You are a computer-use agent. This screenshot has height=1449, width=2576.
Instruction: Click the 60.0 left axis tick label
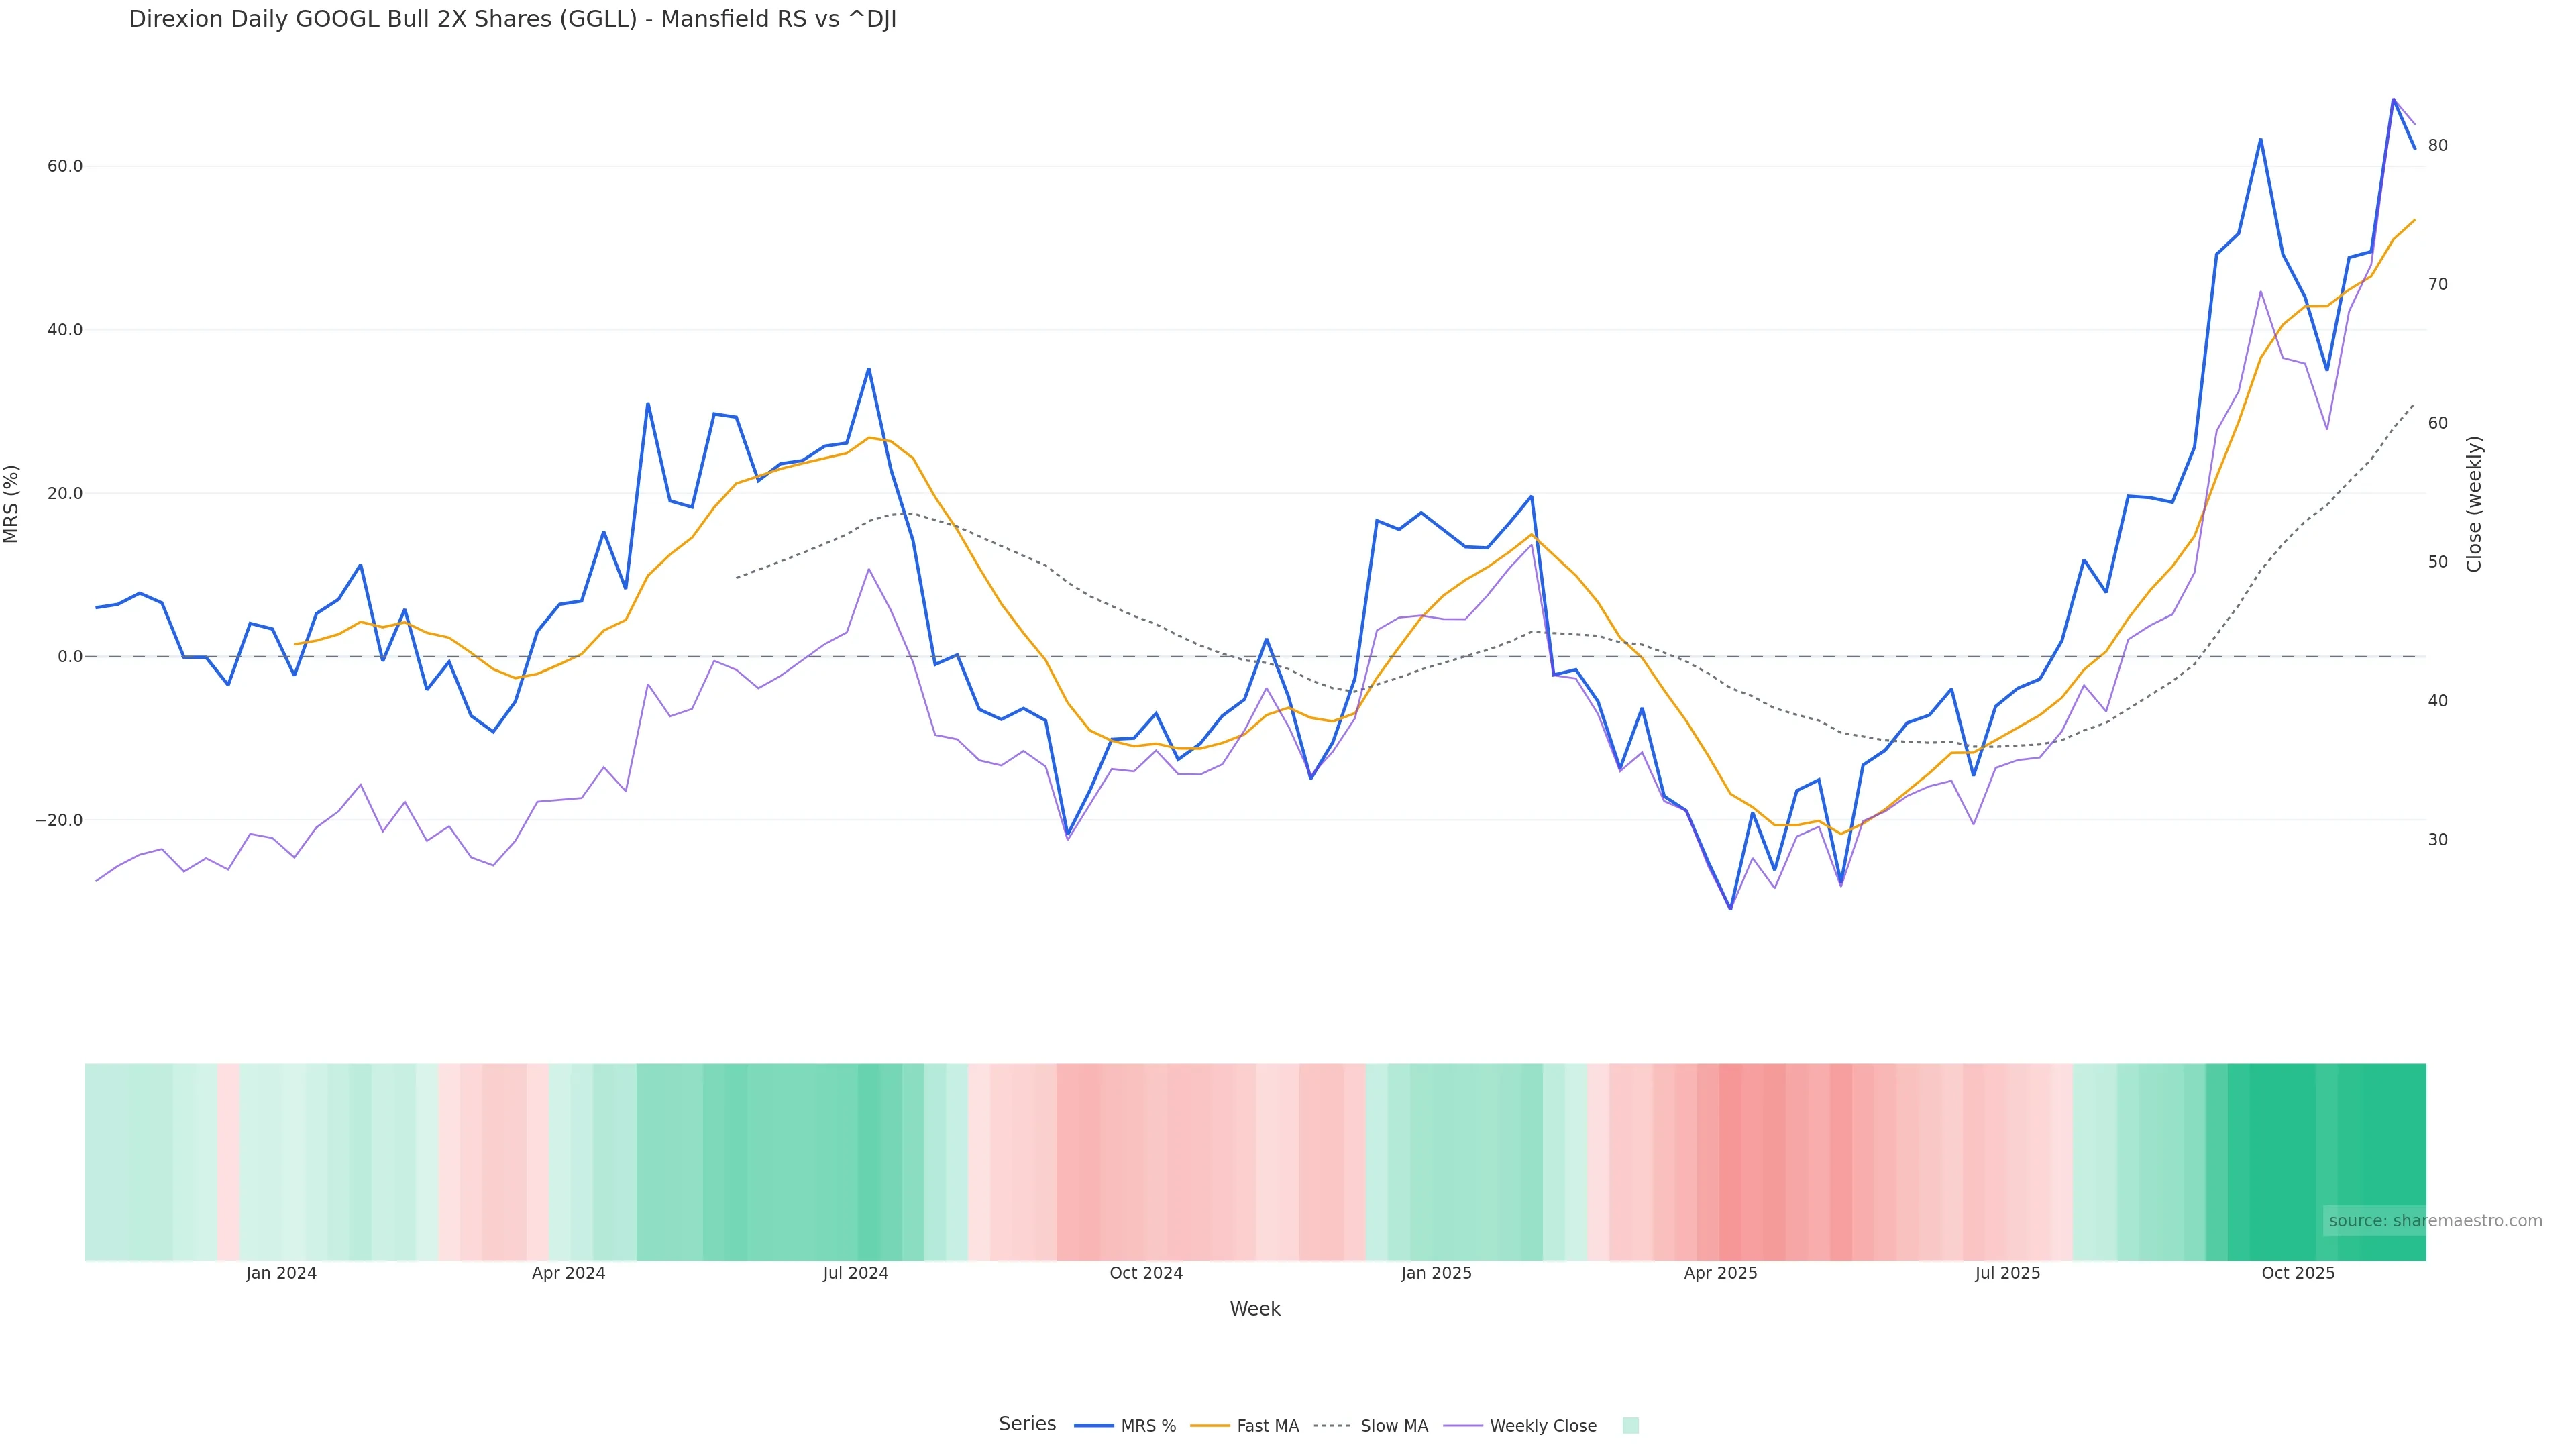pos(65,166)
